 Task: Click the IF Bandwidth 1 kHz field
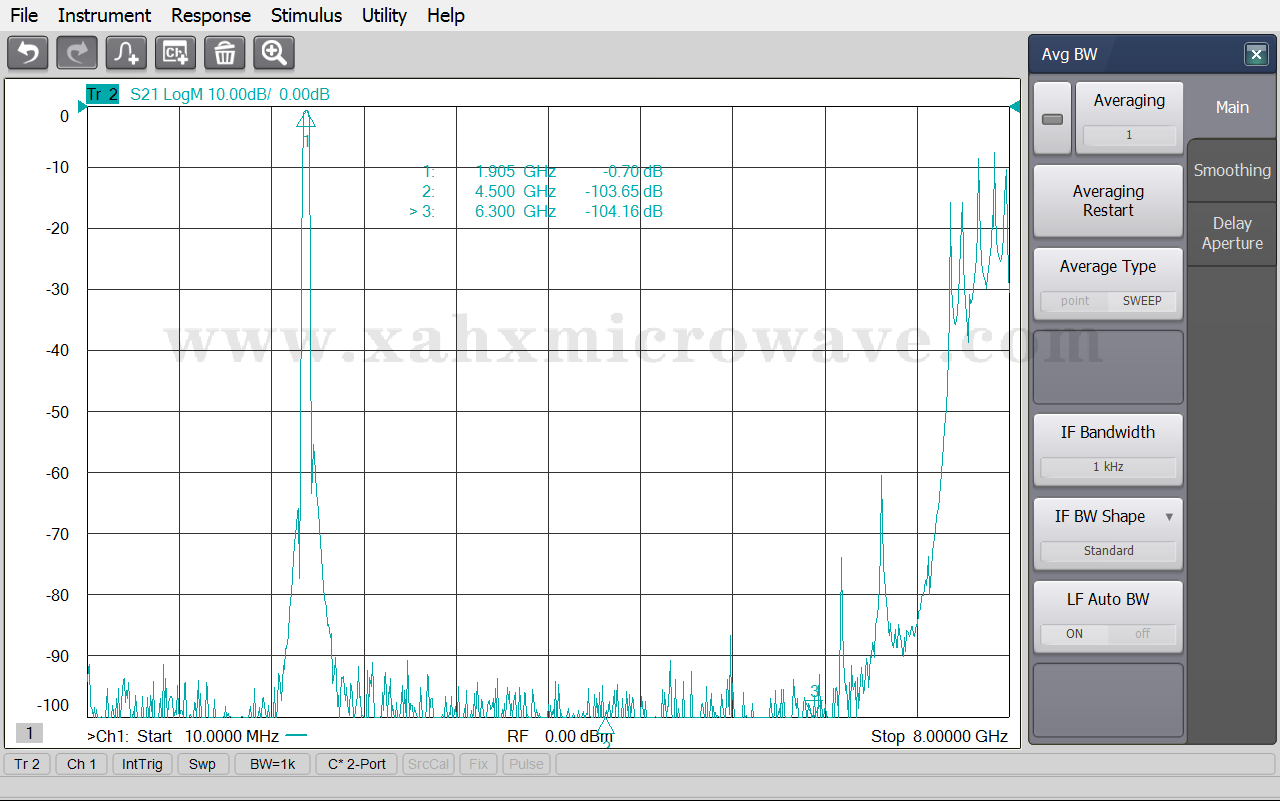(1108, 467)
